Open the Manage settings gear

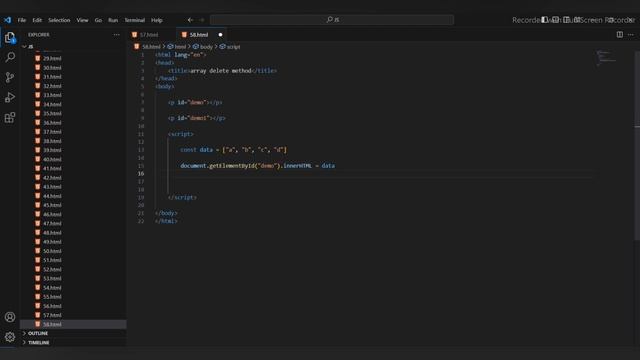pyautogui.click(x=10, y=337)
